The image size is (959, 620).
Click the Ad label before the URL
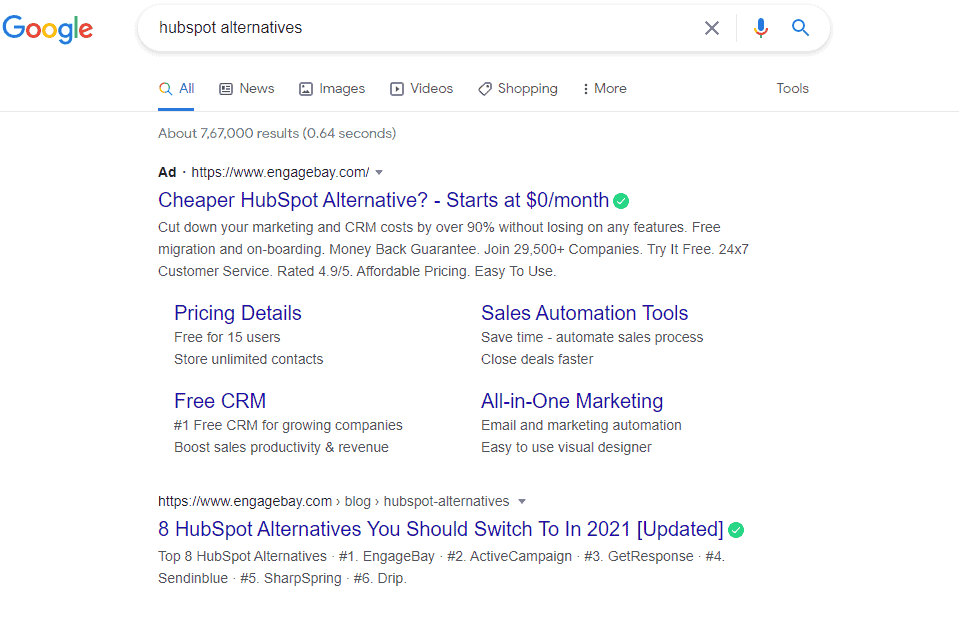[x=167, y=172]
